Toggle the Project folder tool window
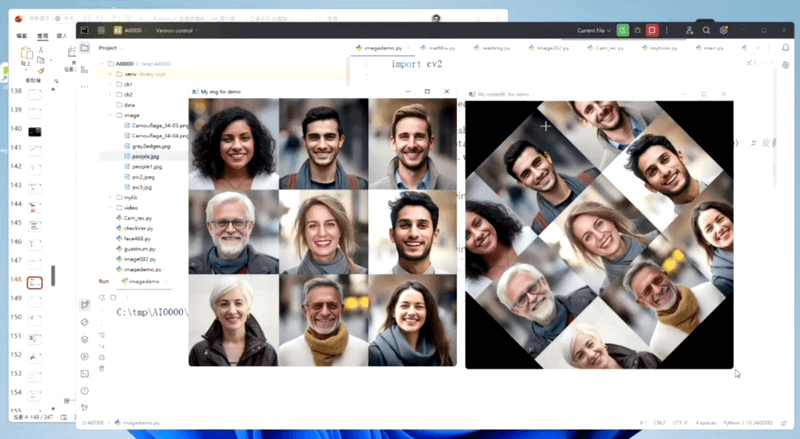 [85, 47]
